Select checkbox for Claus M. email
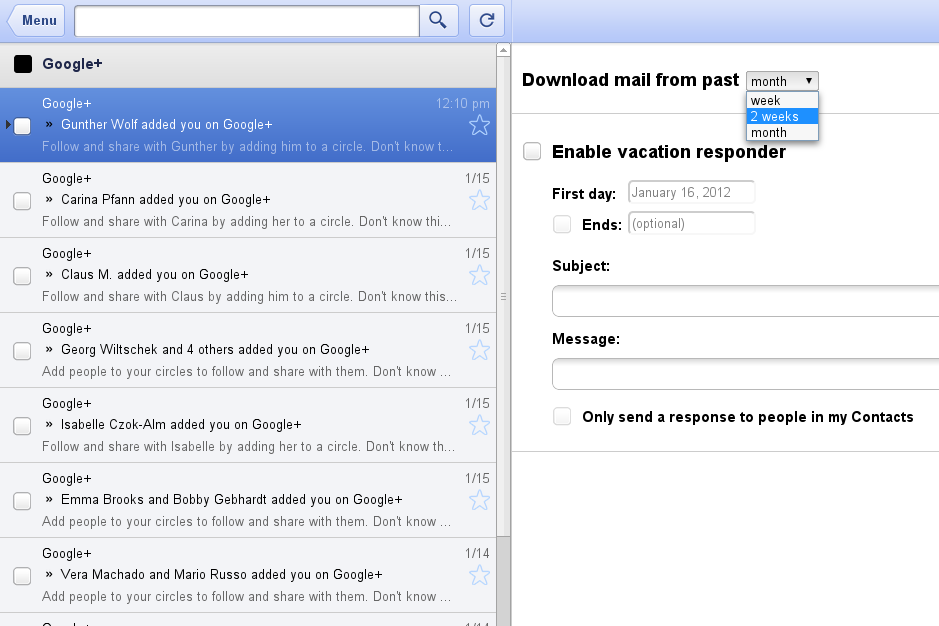Viewport: 939px width, 626px height. [22, 276]
